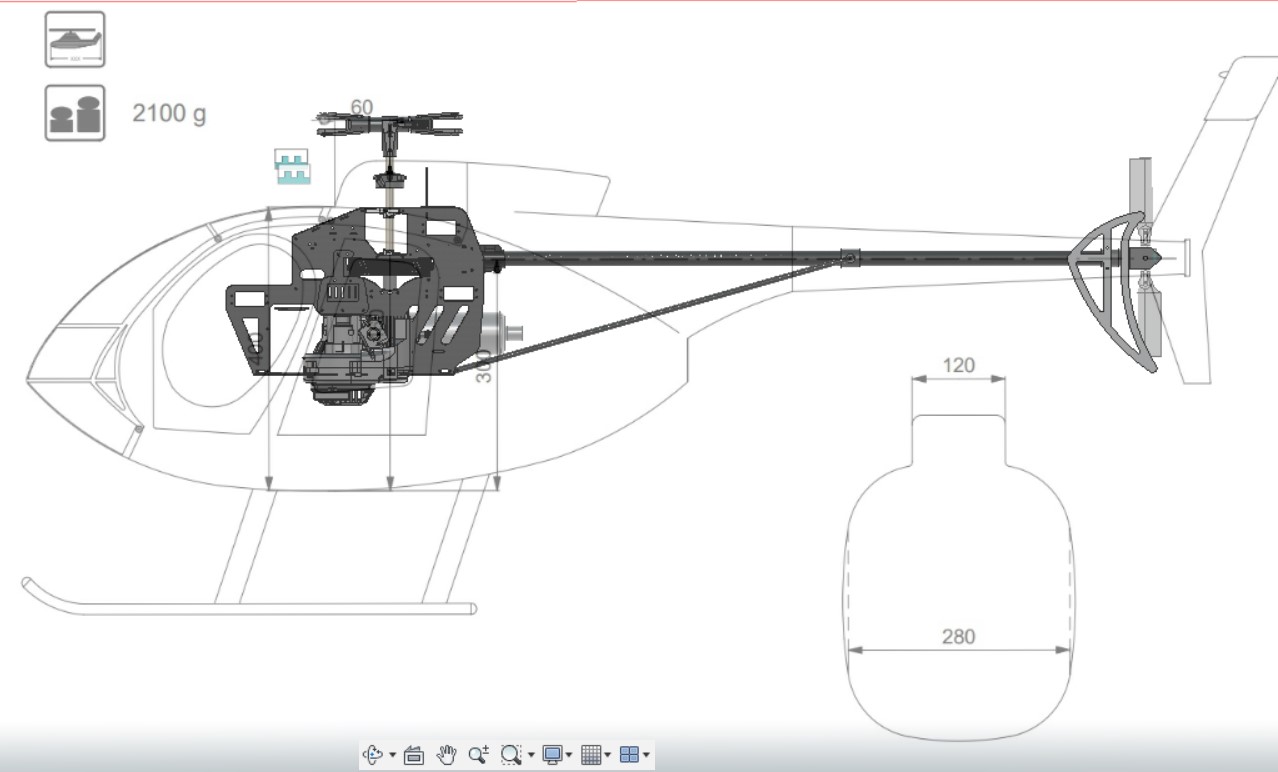The width and height of the screenshot is (1278, 772).
Task: Click the grid settings icon
Action: (x=591, y=755)
